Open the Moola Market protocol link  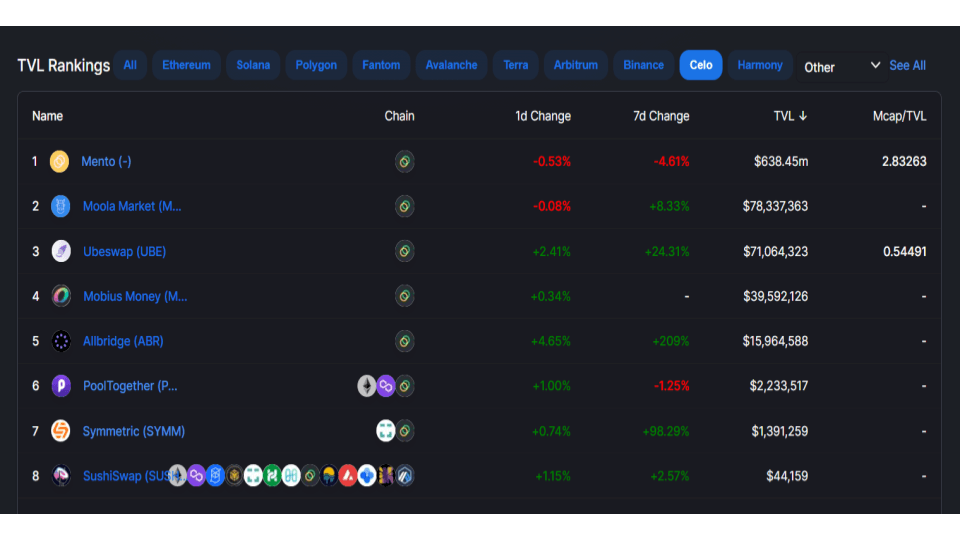coord(132,206)
